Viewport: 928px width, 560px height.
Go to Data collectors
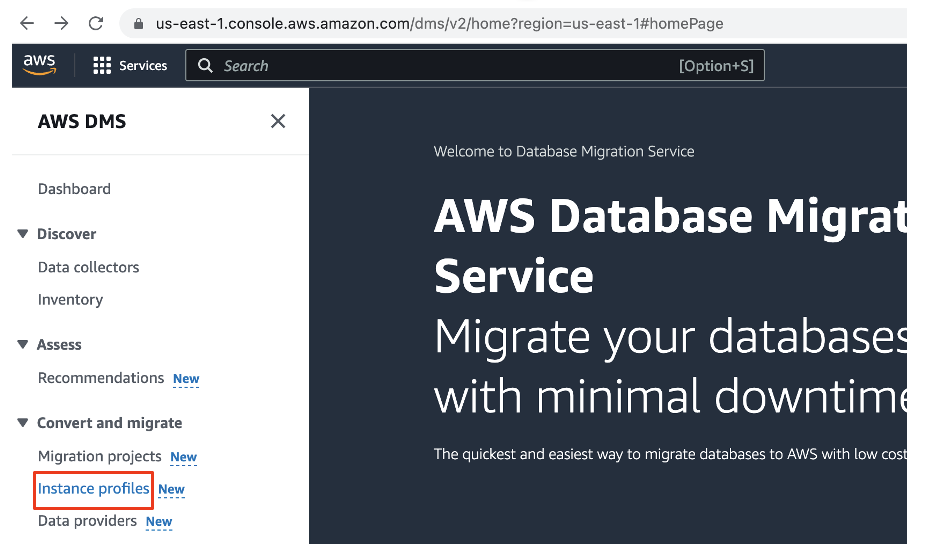(x=88, y=267)
